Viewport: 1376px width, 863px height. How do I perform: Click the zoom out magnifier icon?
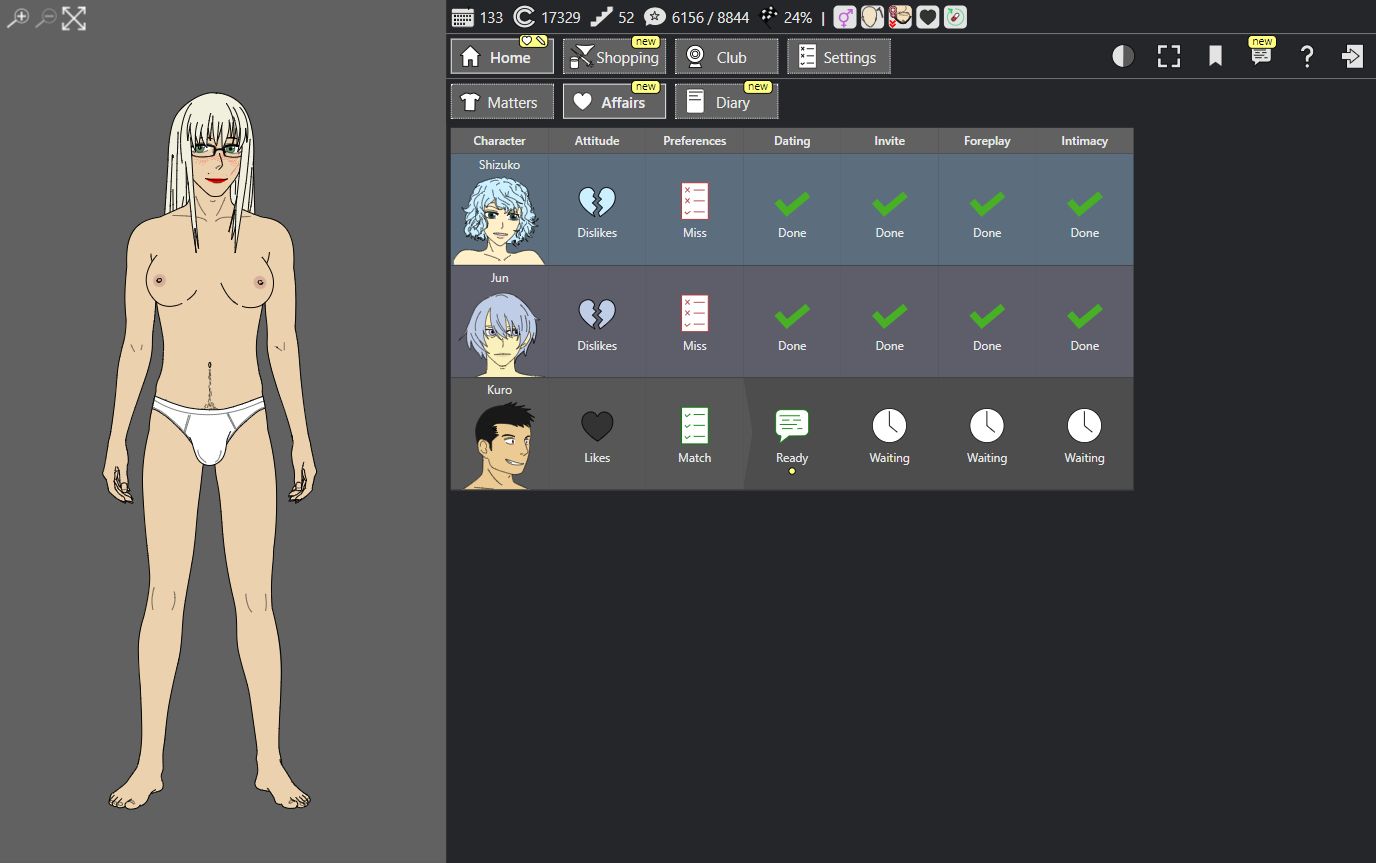tap(45, 18)
